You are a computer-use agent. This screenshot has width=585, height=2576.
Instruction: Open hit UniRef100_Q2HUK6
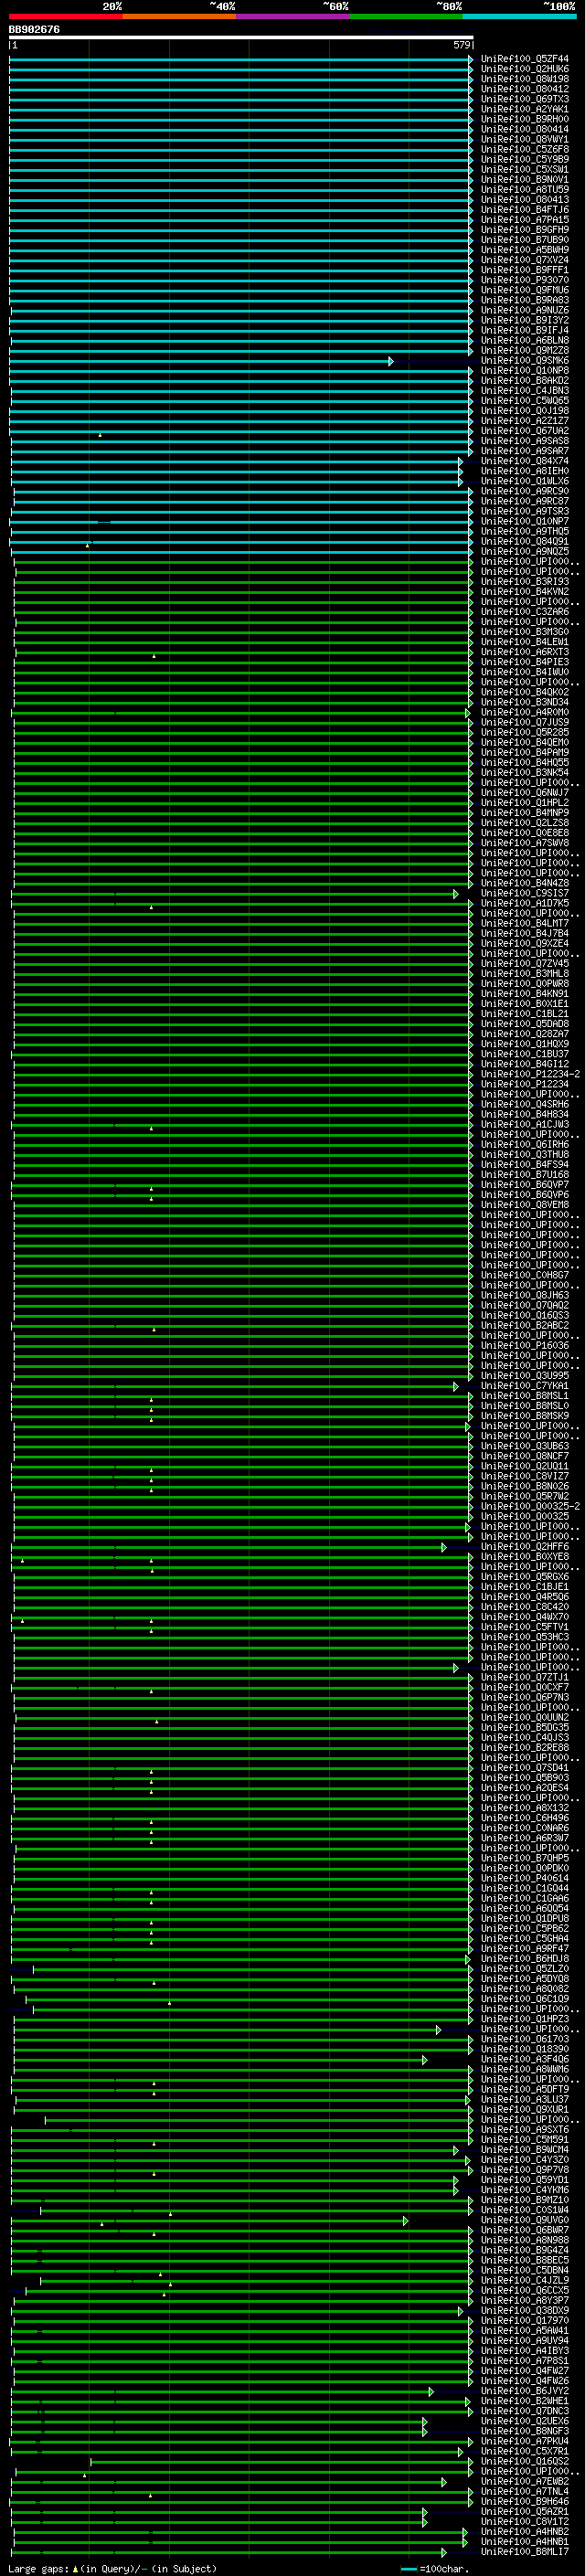(x=525, y=69)
